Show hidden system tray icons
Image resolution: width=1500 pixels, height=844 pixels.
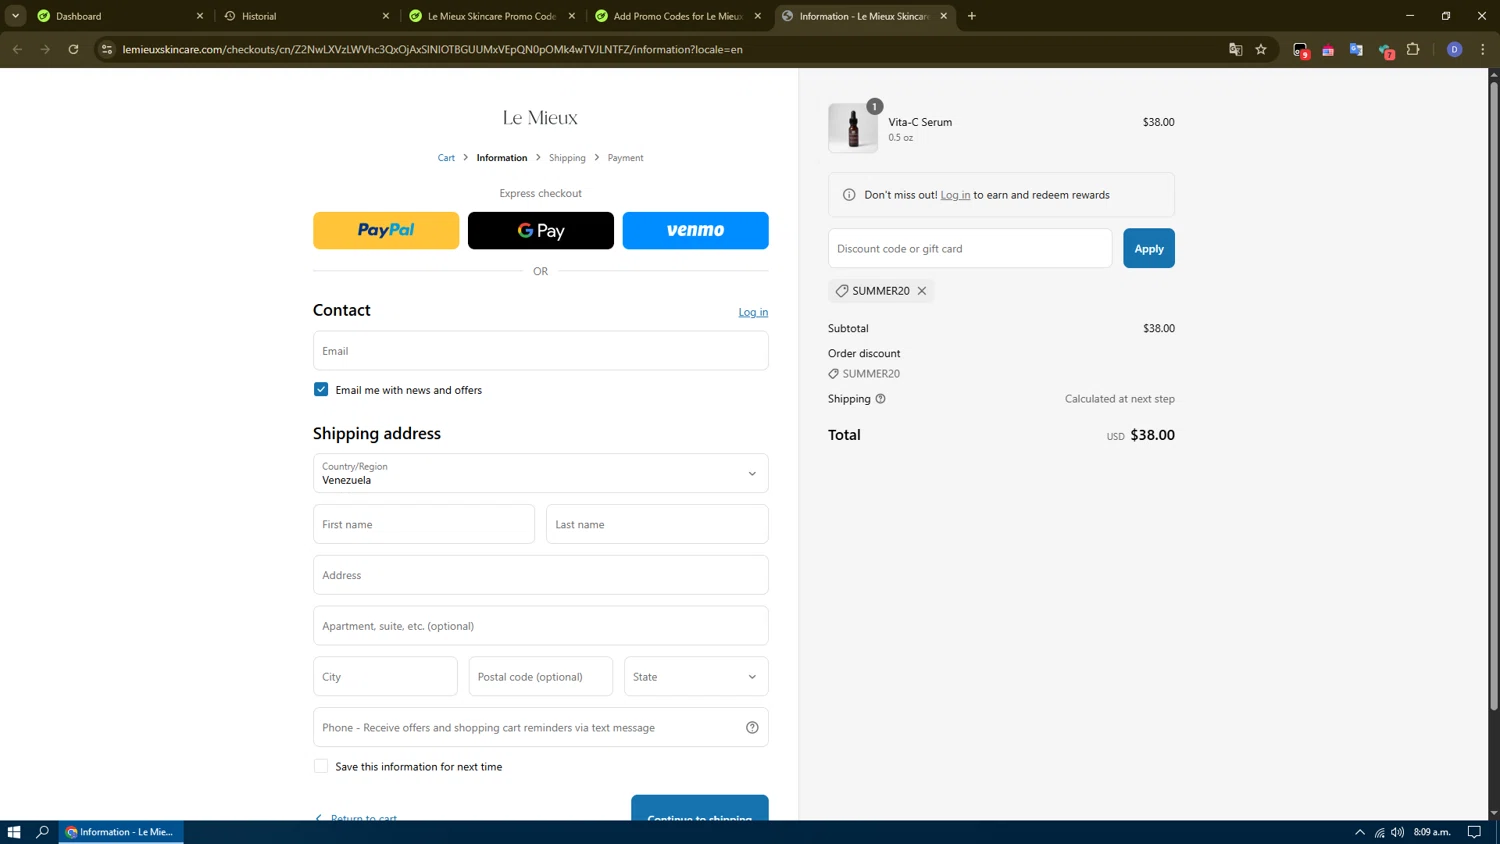coord(1360,832)
